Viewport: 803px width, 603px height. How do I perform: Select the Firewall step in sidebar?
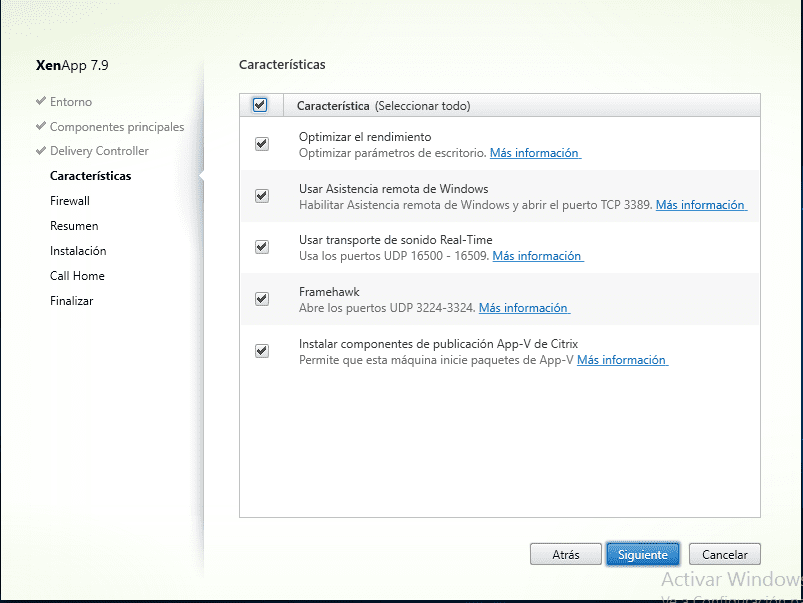(x=69, y=200)
